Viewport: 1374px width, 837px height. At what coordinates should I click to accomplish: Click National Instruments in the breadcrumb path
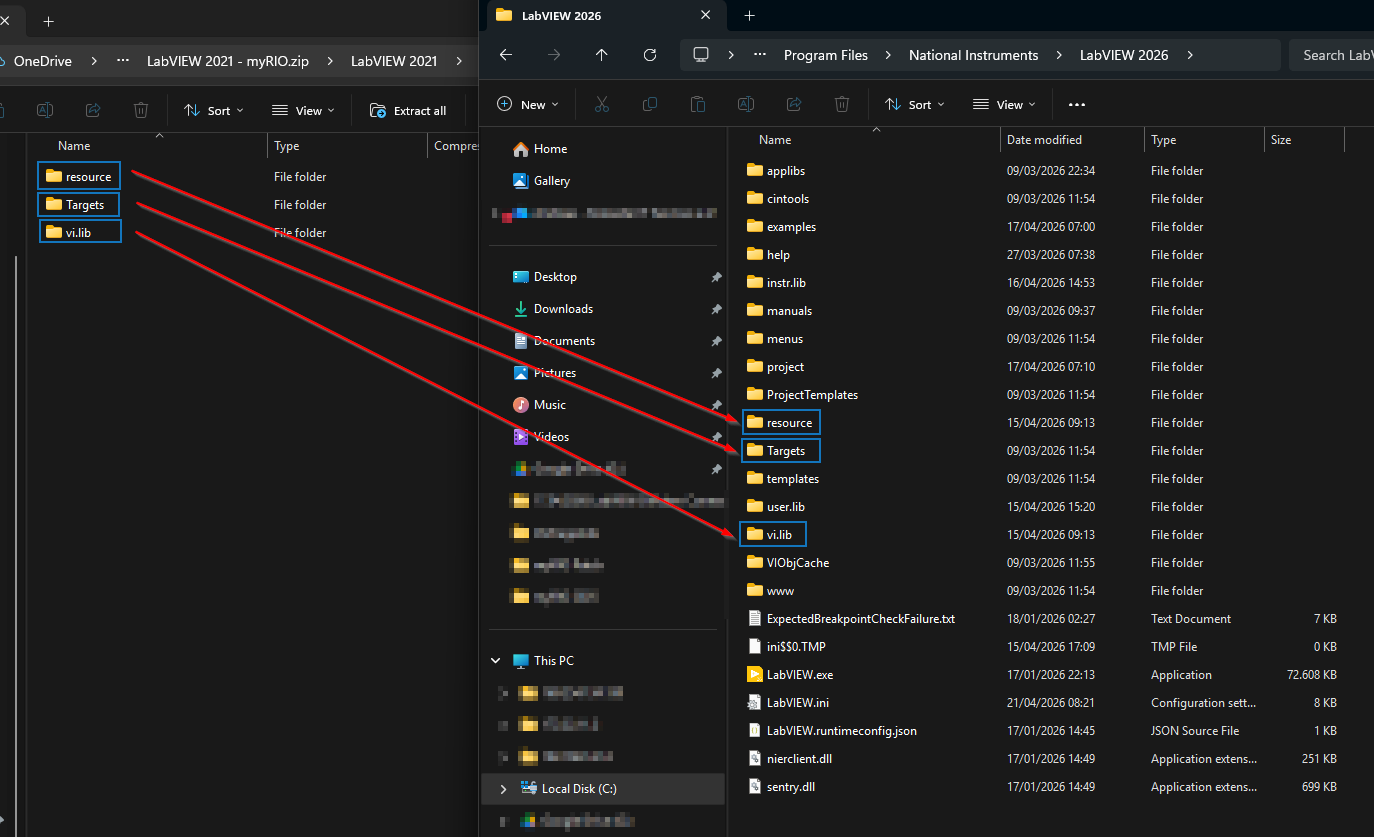pyautogui.click(x=973, y=55)
